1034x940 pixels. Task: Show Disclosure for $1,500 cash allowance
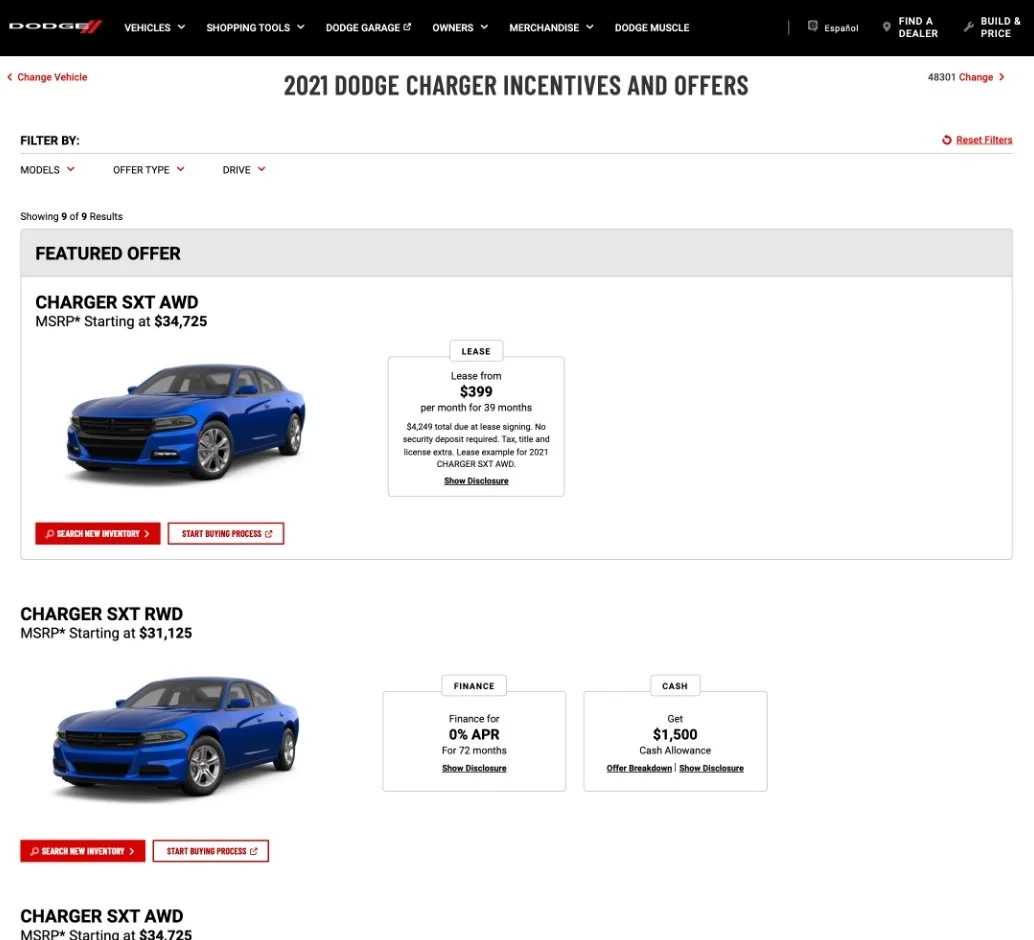(712, 768)
